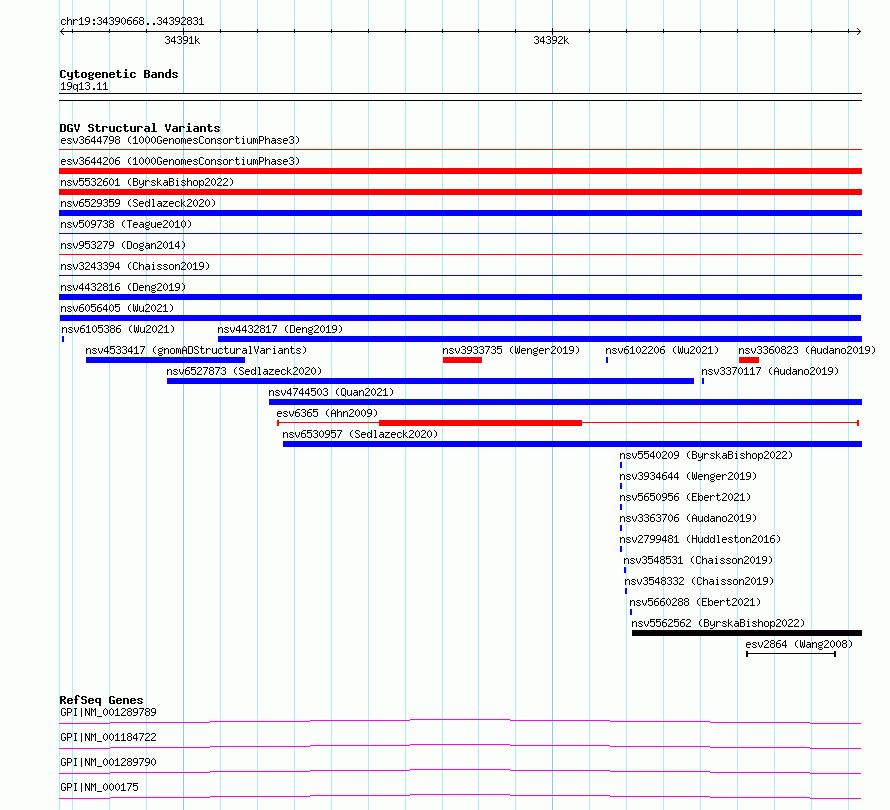Select the blue bar under nsv4533417

(165, 360)
